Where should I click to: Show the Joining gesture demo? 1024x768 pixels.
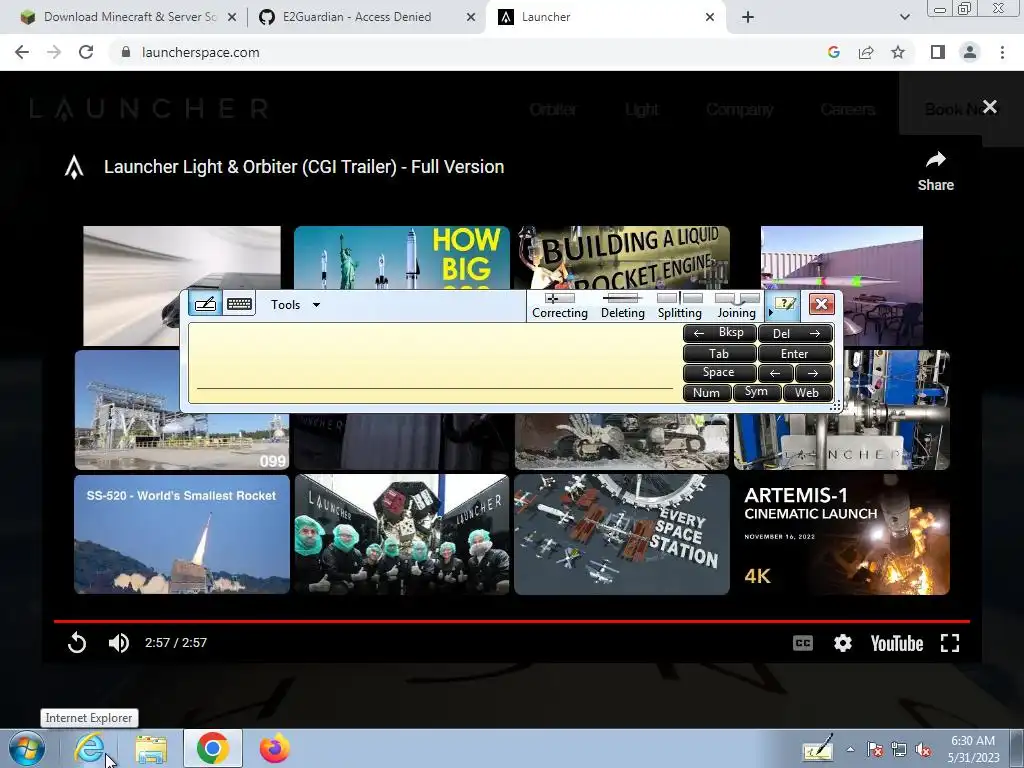click(737, 306)
